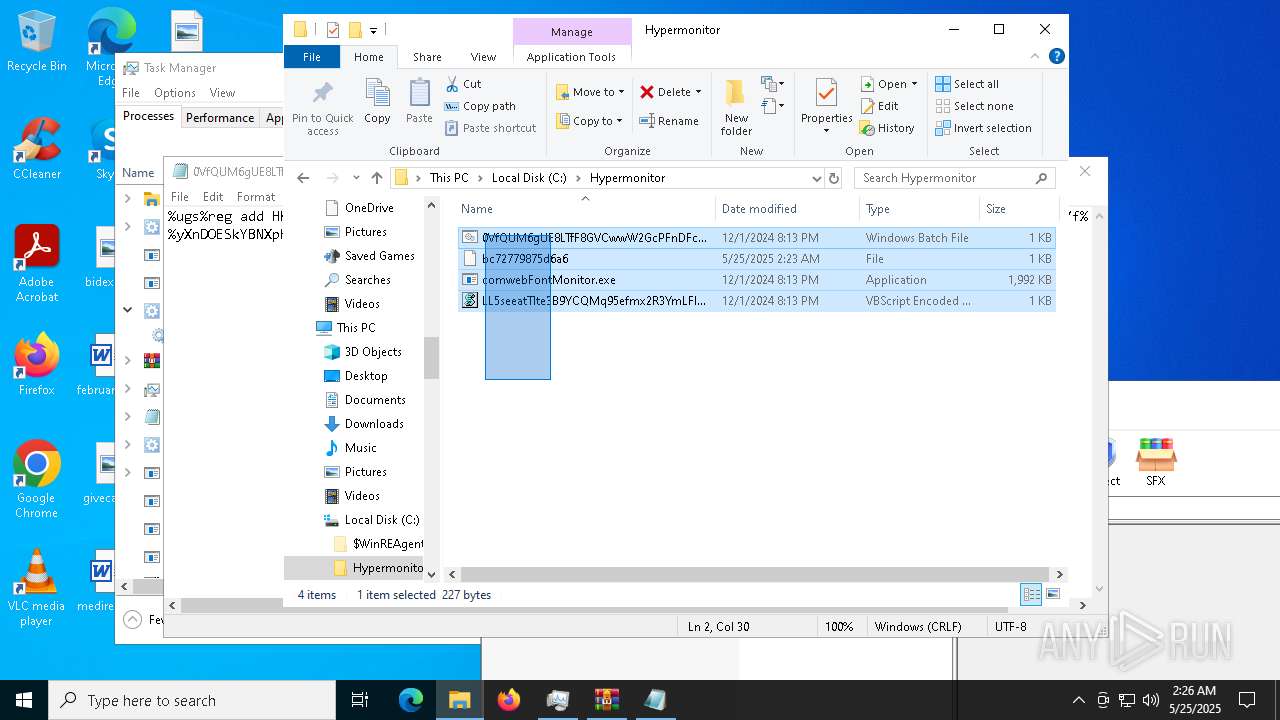Open Notepad Format menu
1280x720 pixels.
pos(256,197)
